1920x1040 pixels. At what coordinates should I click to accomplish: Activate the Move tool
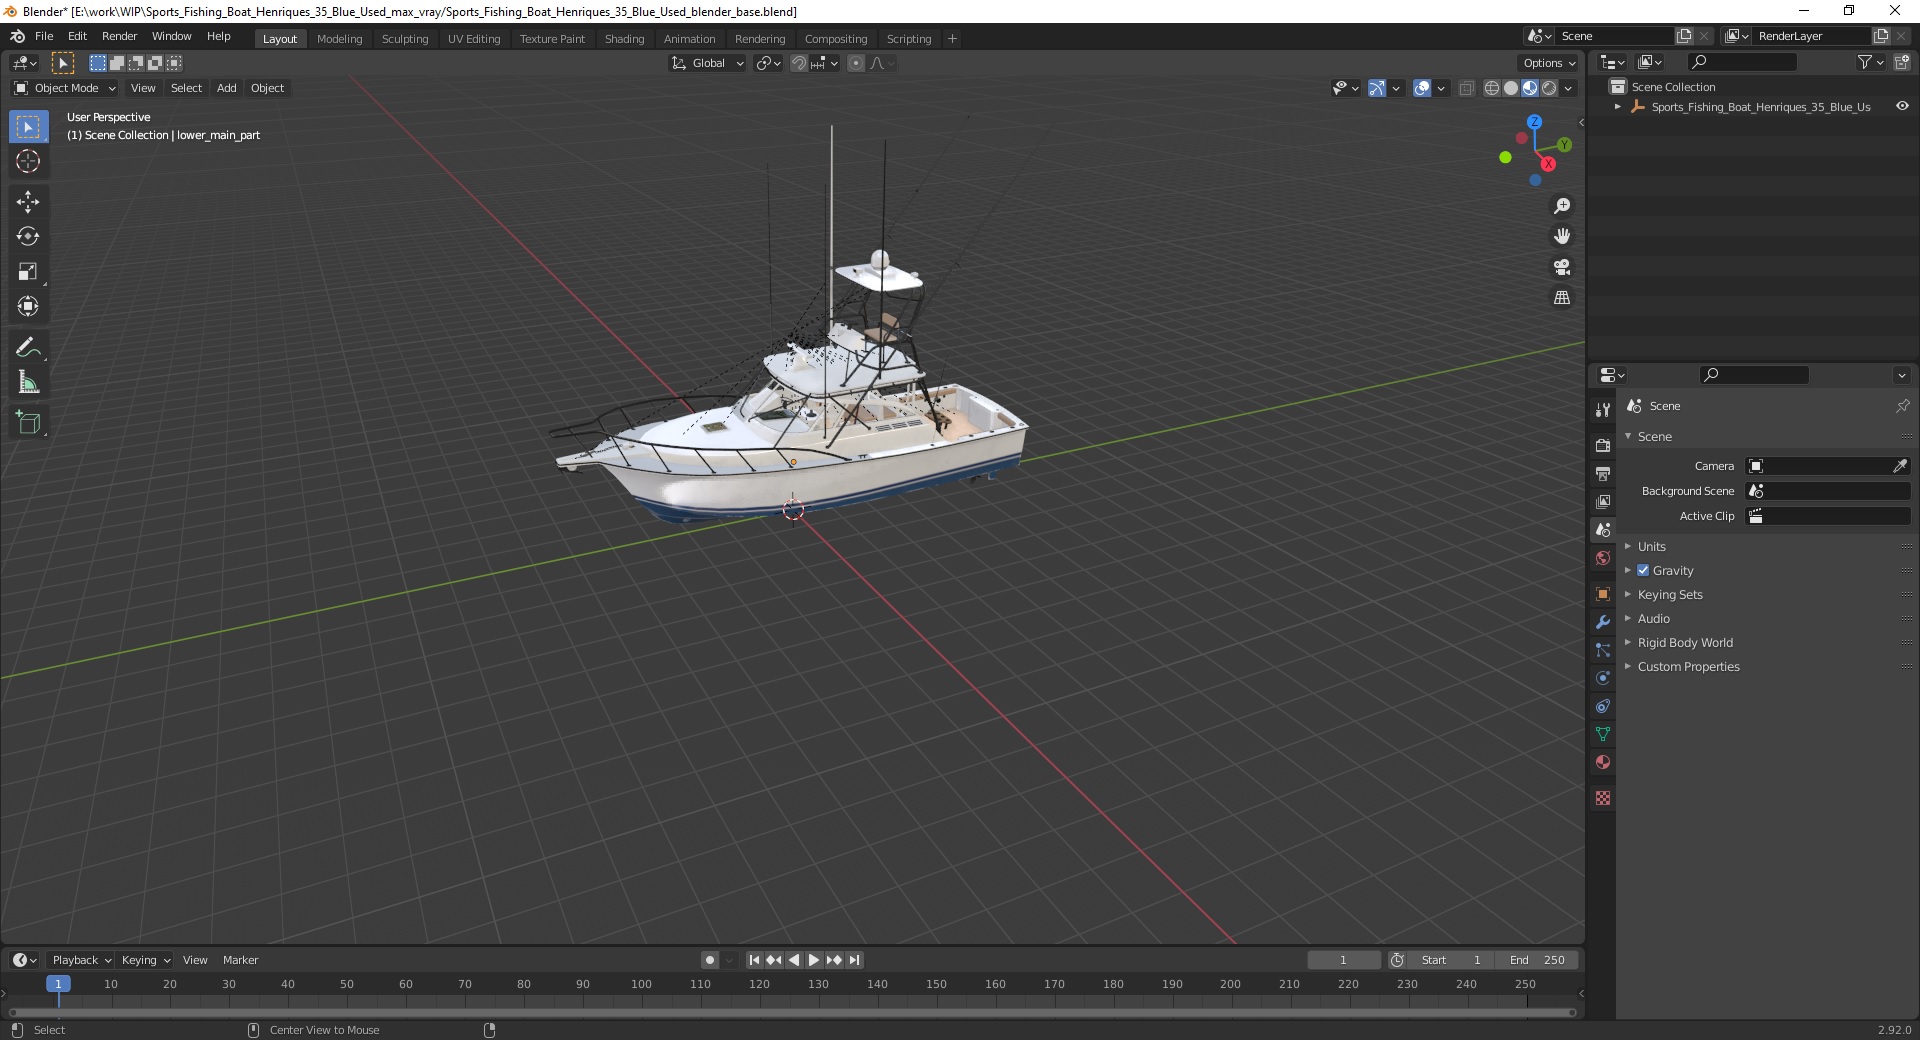click(28, 202)
